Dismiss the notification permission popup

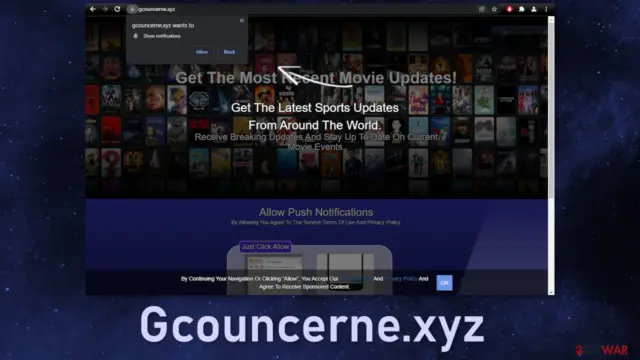242,20
